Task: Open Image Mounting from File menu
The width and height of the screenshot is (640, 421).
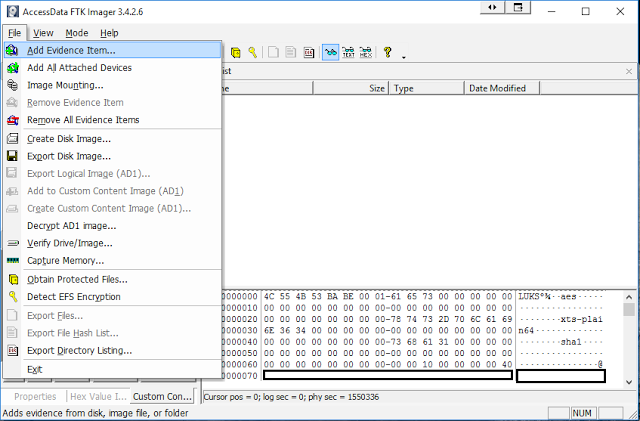Action: click(x=113, y=85)
